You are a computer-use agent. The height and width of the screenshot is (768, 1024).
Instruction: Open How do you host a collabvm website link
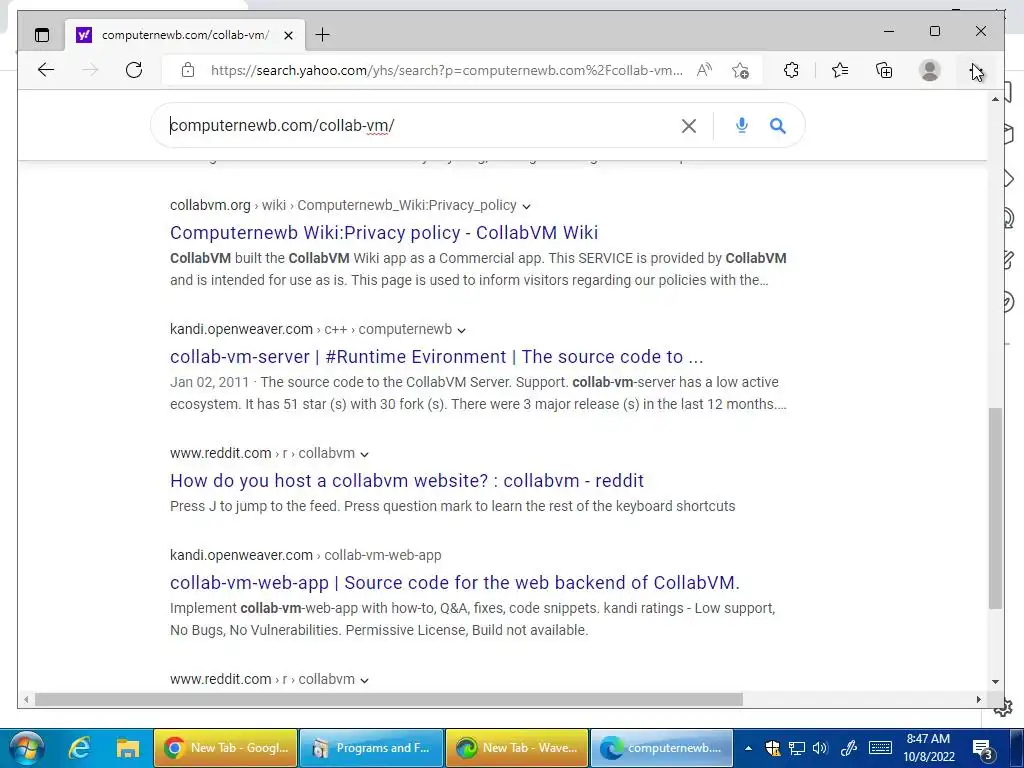407,481
